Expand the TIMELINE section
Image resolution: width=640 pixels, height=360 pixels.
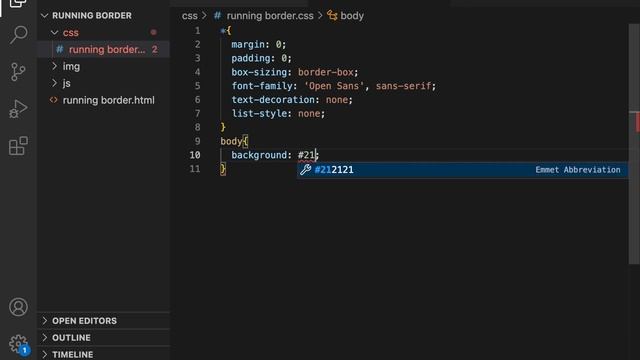pyautogui.click(x=44, y=354)
